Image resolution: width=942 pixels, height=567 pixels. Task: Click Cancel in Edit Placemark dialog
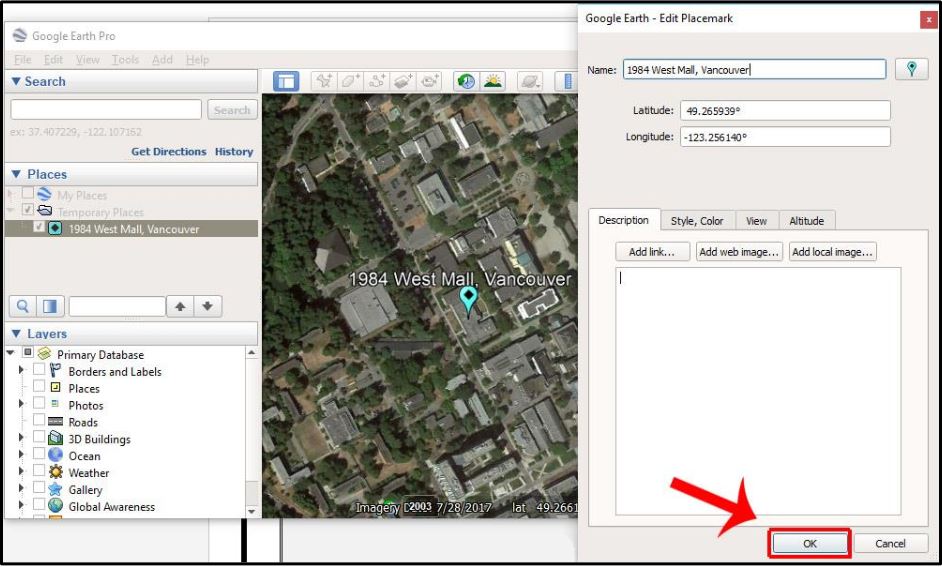click(x=890, y=543)
